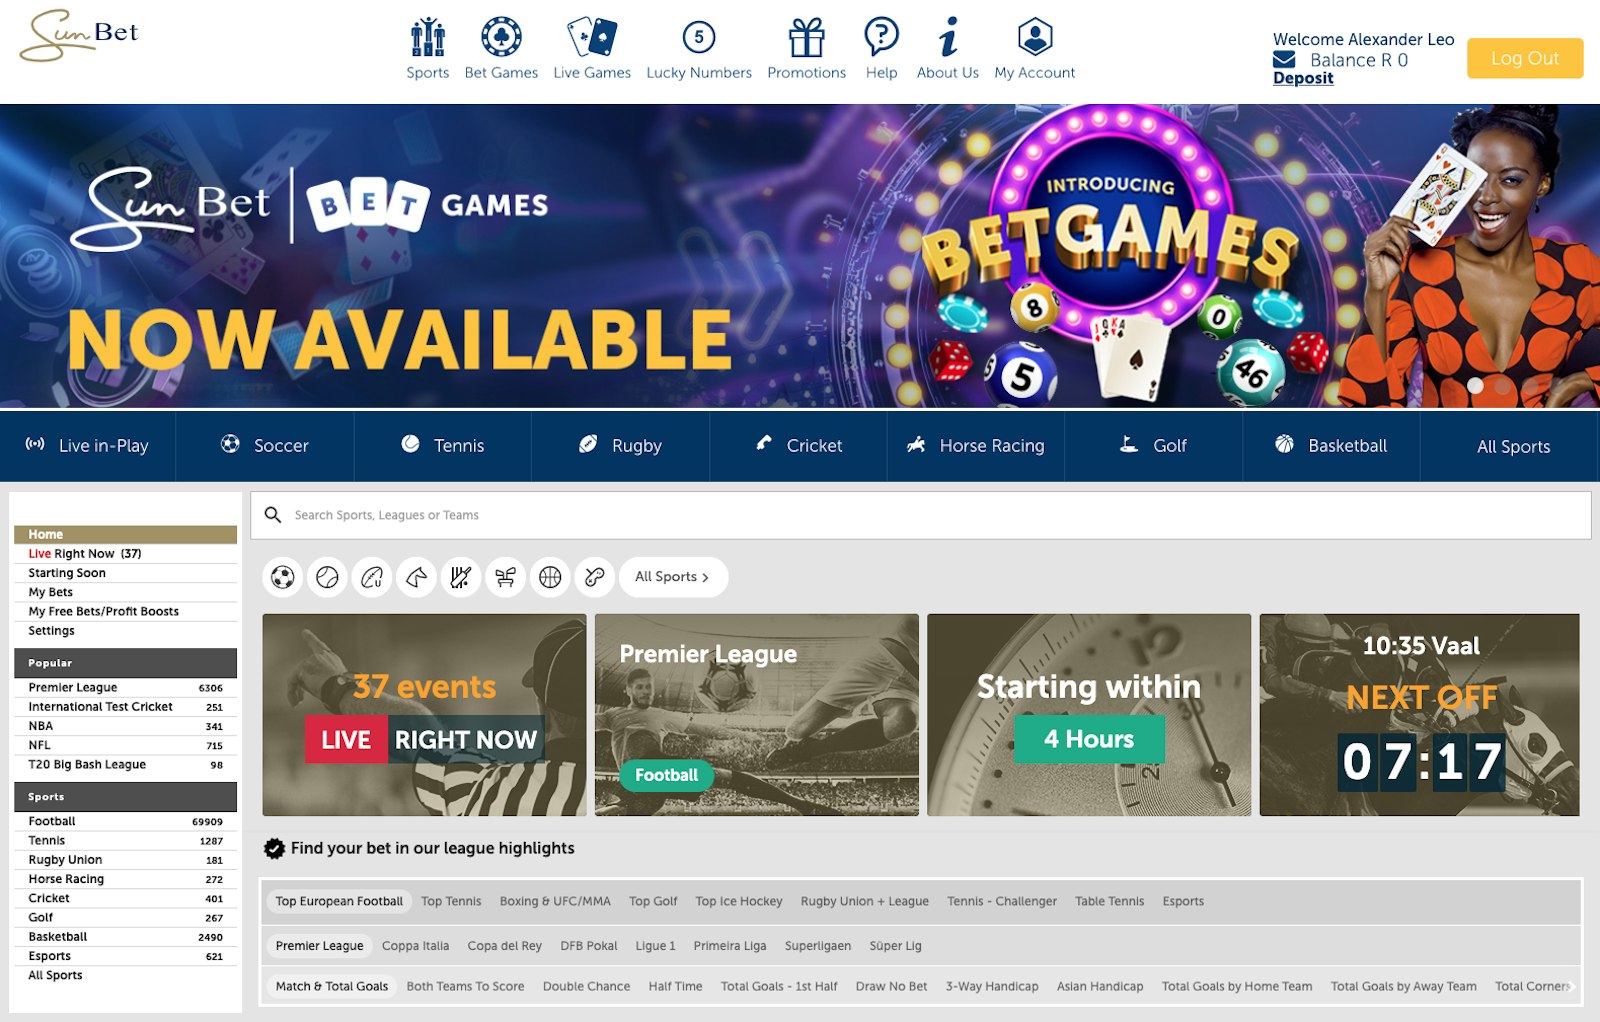Toggle the Premier League league filter pill
1600x1022 pixels.
pos(319,945)
